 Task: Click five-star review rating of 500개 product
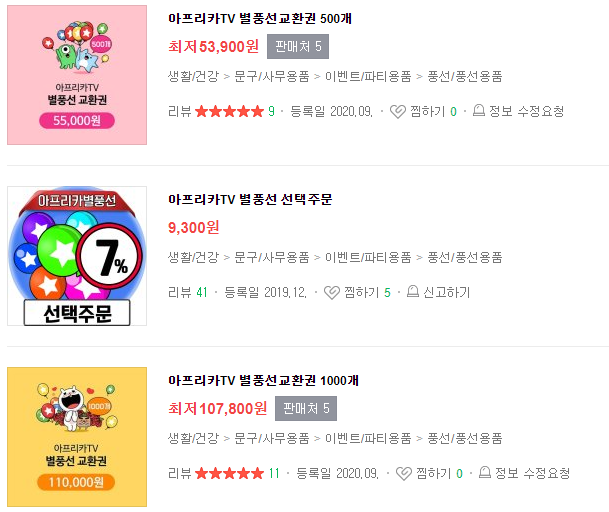(230, 111)
